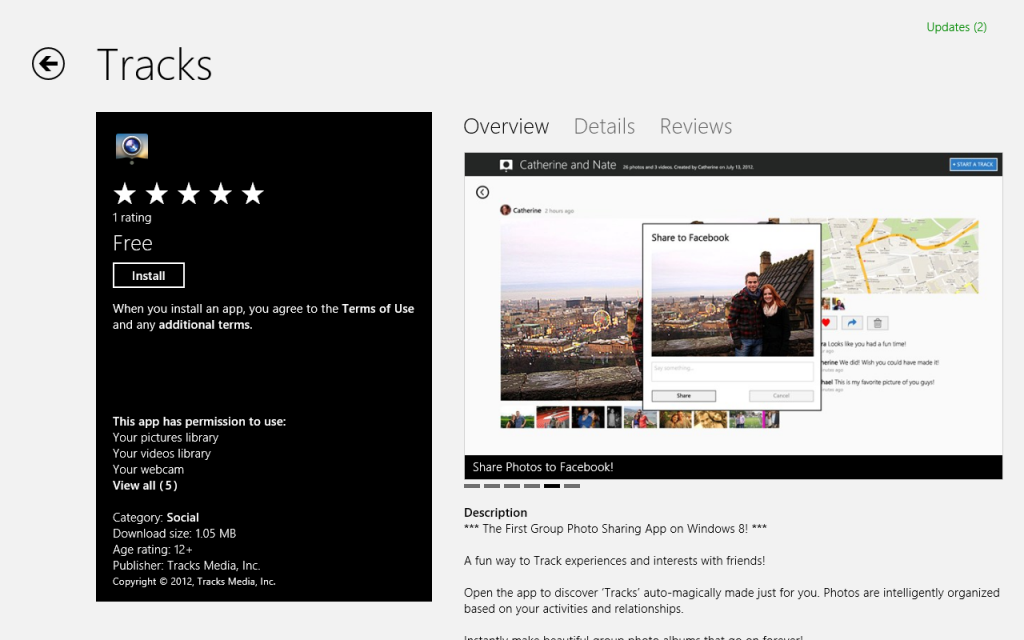Open the additional terms link
The height and width of the screenshot is (640, 1024).
click(205, 325)
